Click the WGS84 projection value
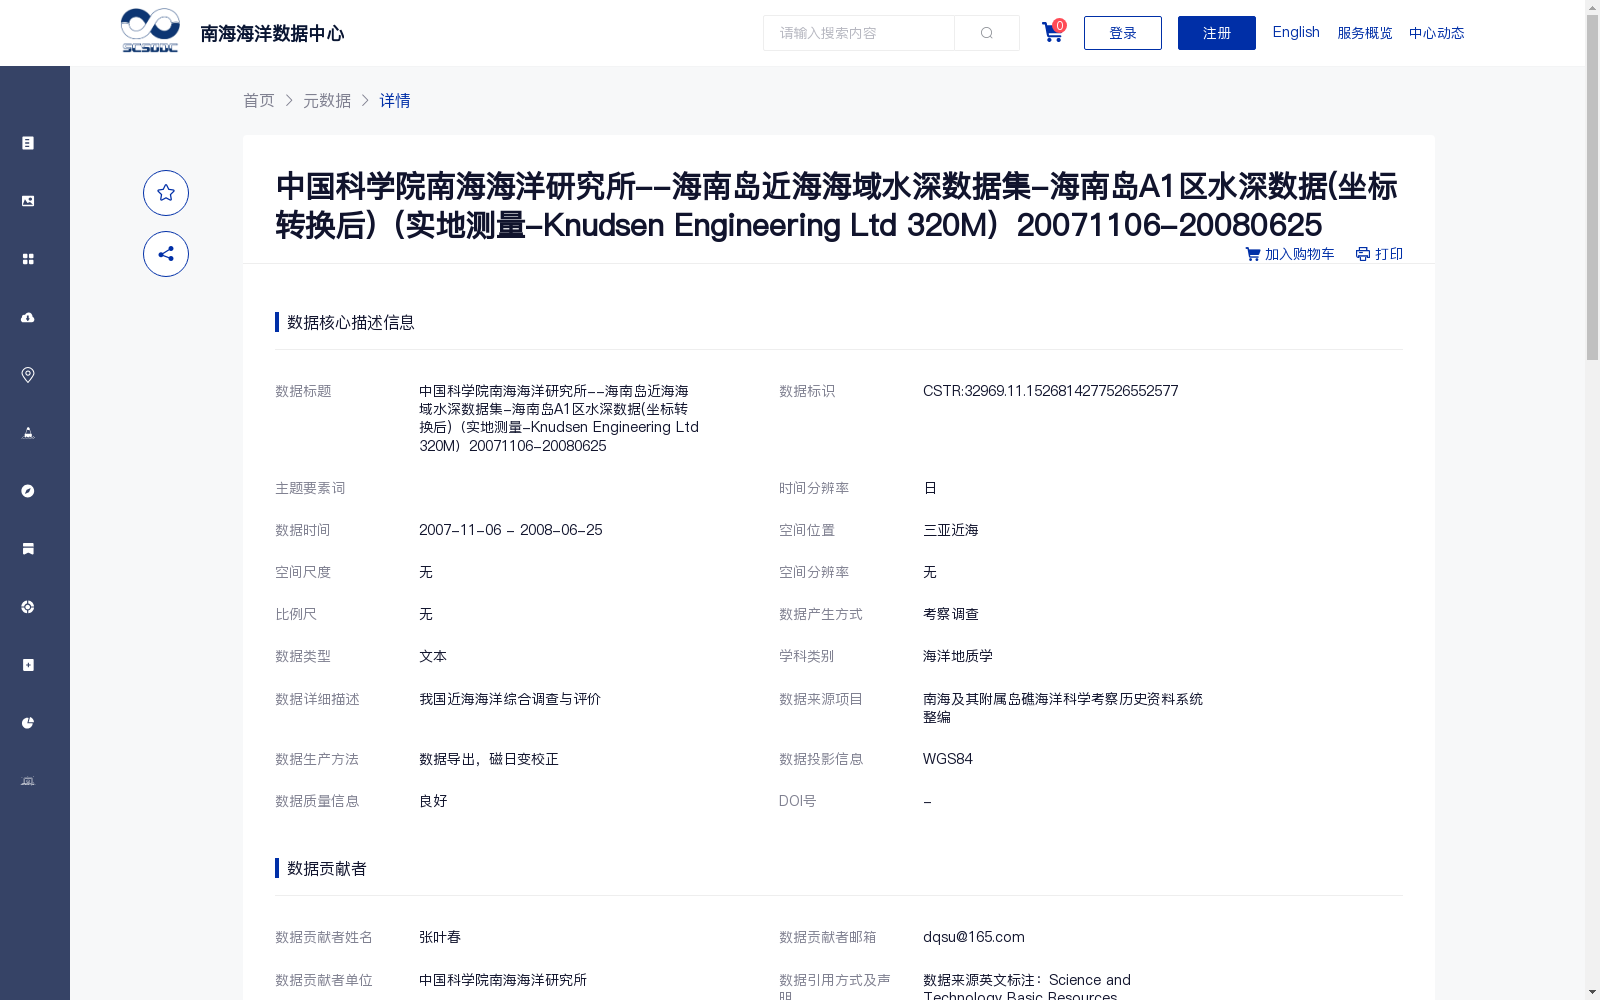The image size is (1600, 1000). point(948,759)
